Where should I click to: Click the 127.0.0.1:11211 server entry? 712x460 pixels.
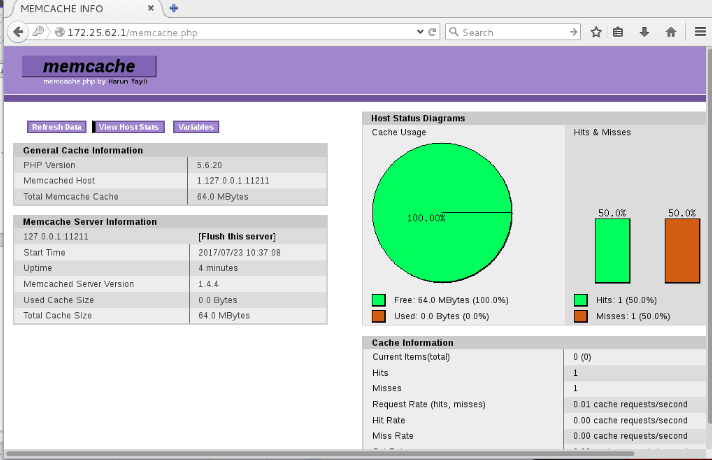pos(56,237)
